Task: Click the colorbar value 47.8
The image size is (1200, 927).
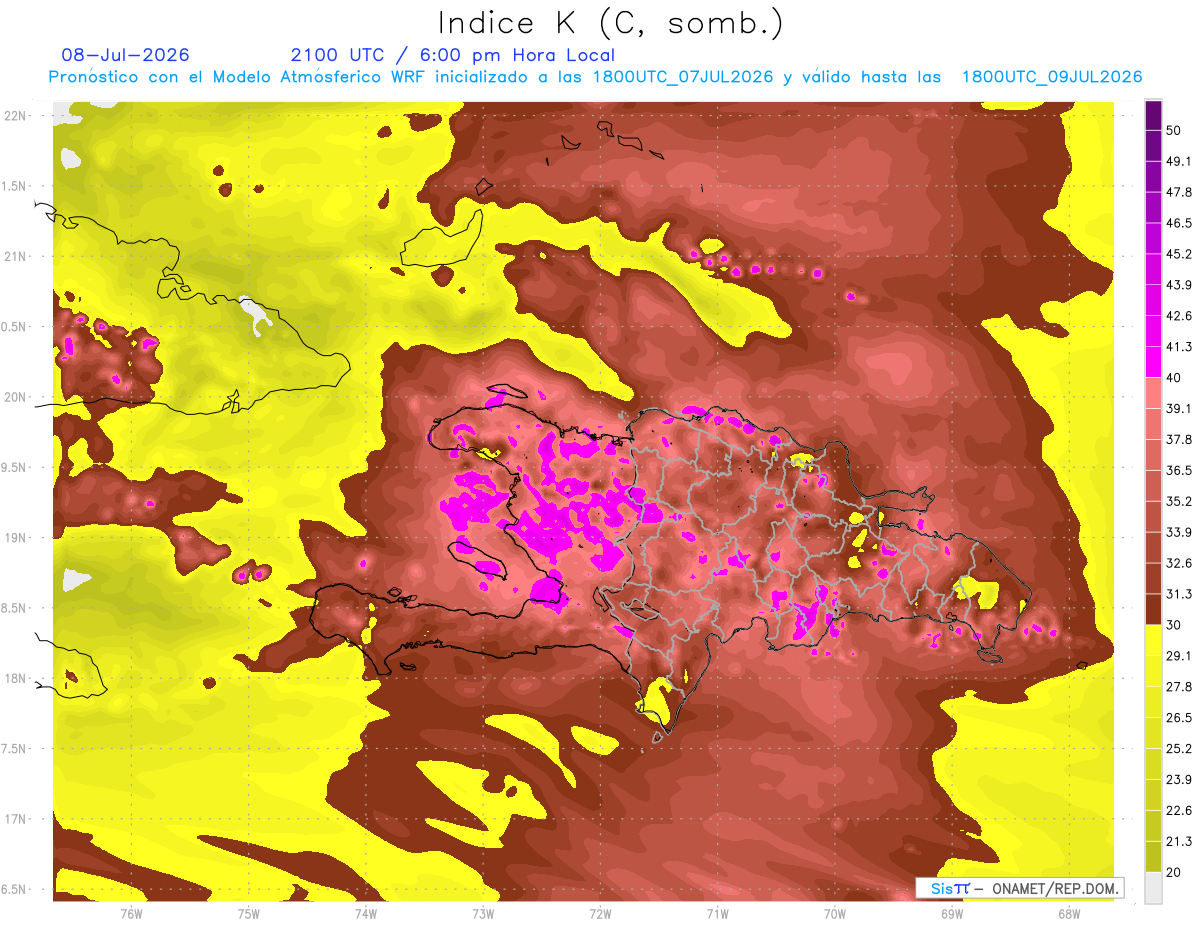Action: pyautogui.click(x=1179, y=192)
